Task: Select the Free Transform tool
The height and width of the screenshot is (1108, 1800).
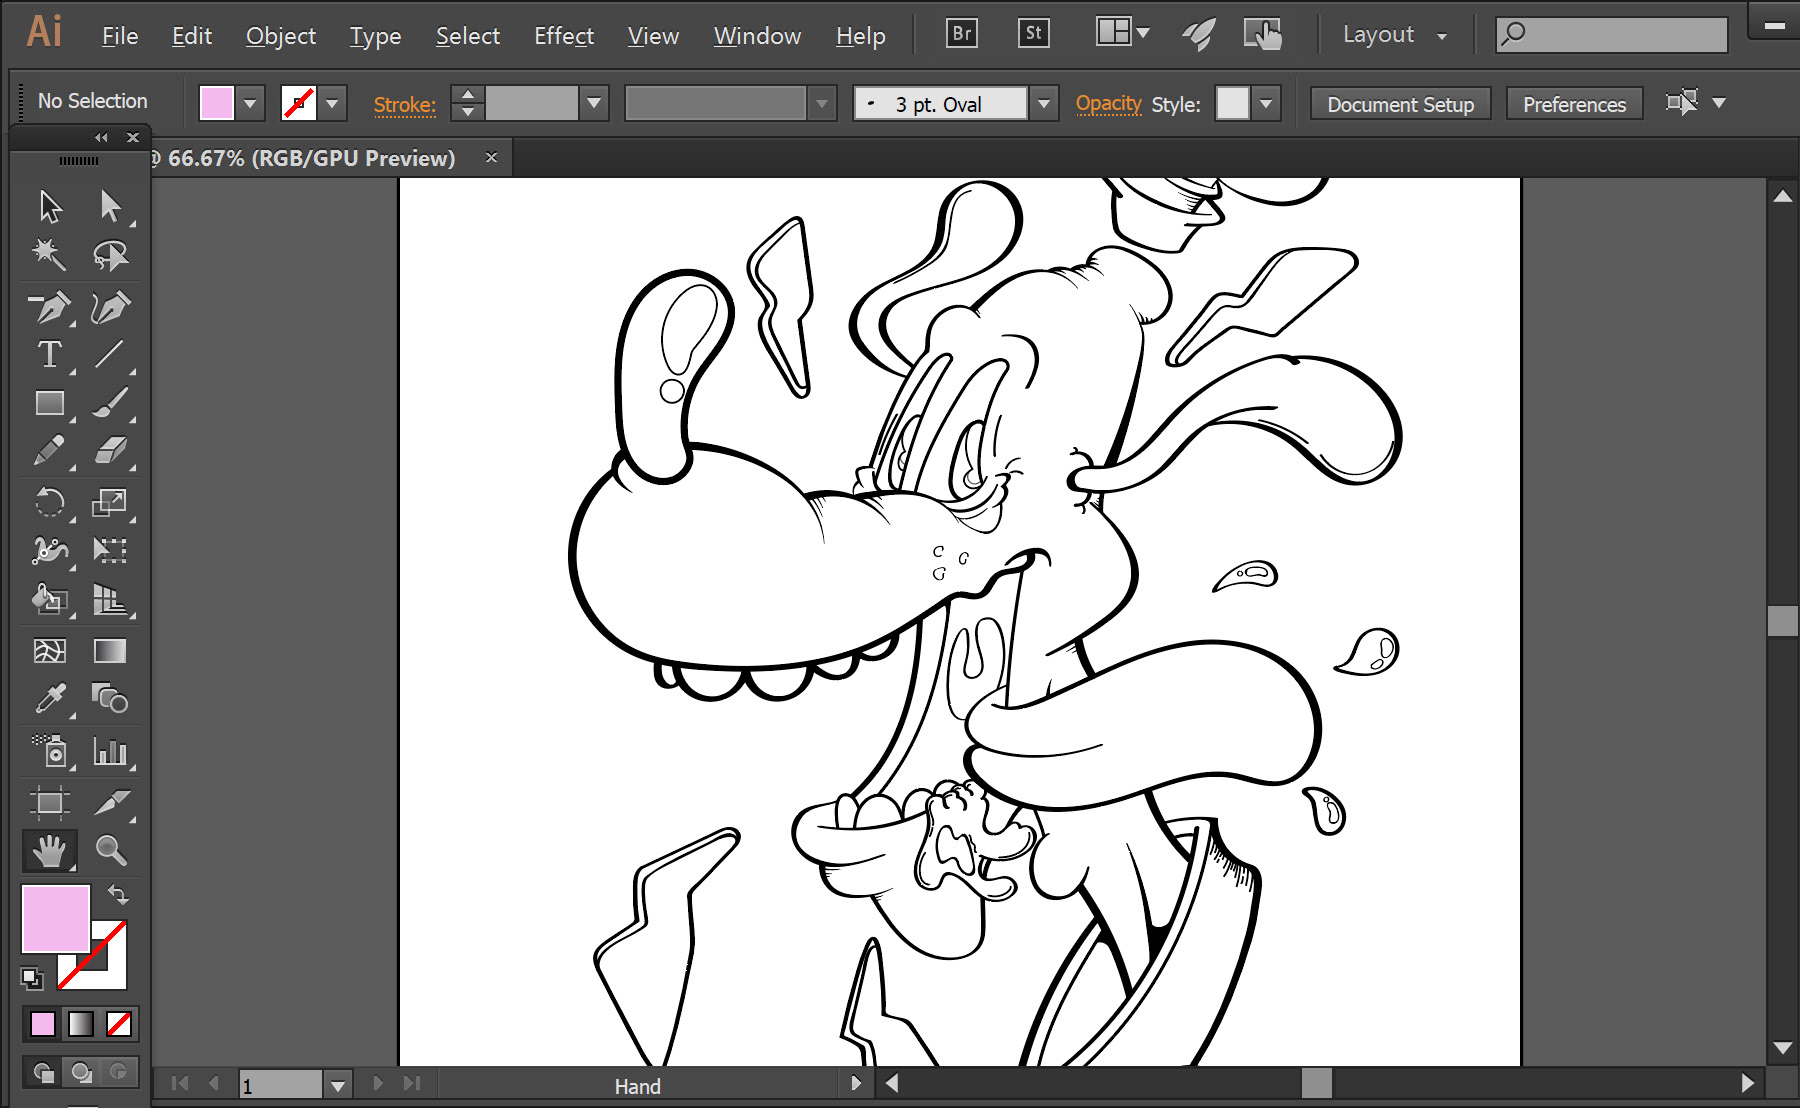Action: 110,550
